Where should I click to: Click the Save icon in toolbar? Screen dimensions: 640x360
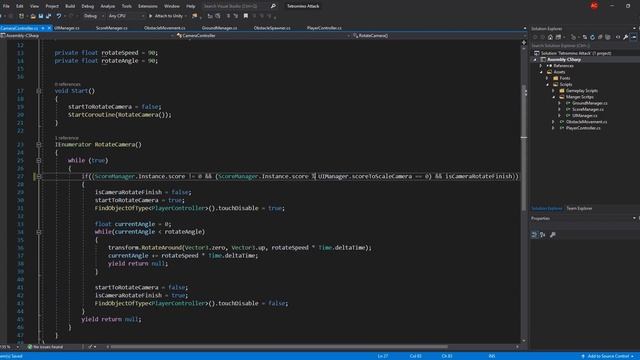click(41, 16)
